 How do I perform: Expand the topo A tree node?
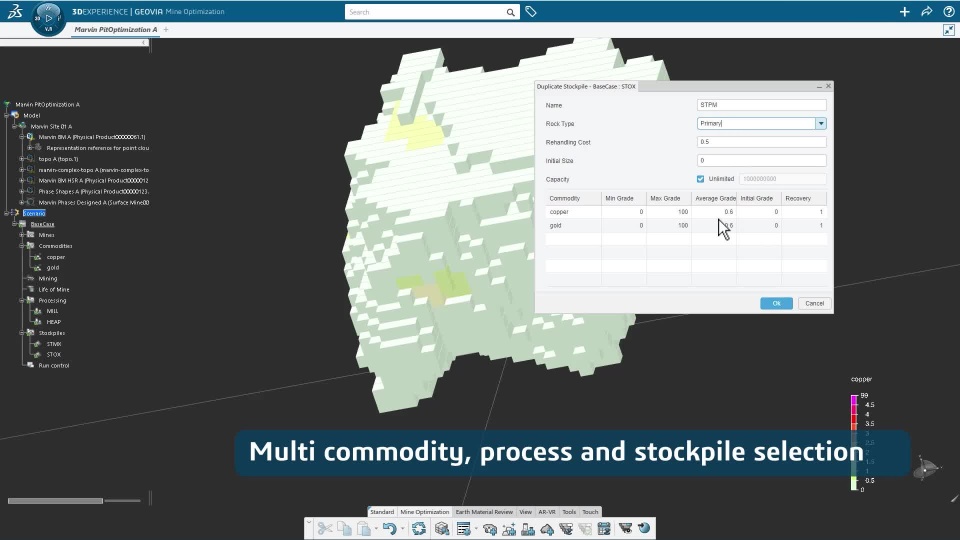tap(22, 159)
